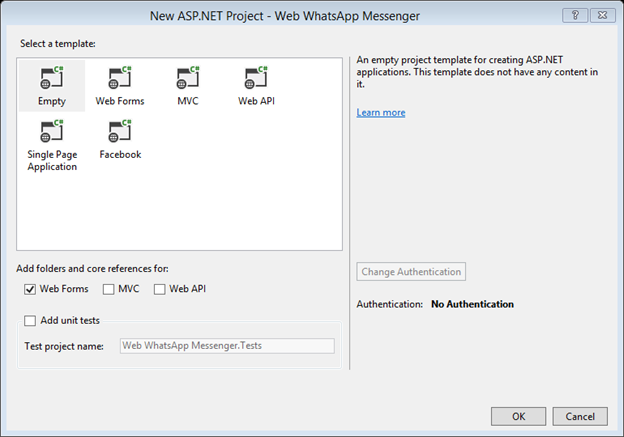
Task: Click the Add unit tests label
Action: (70, 321)
